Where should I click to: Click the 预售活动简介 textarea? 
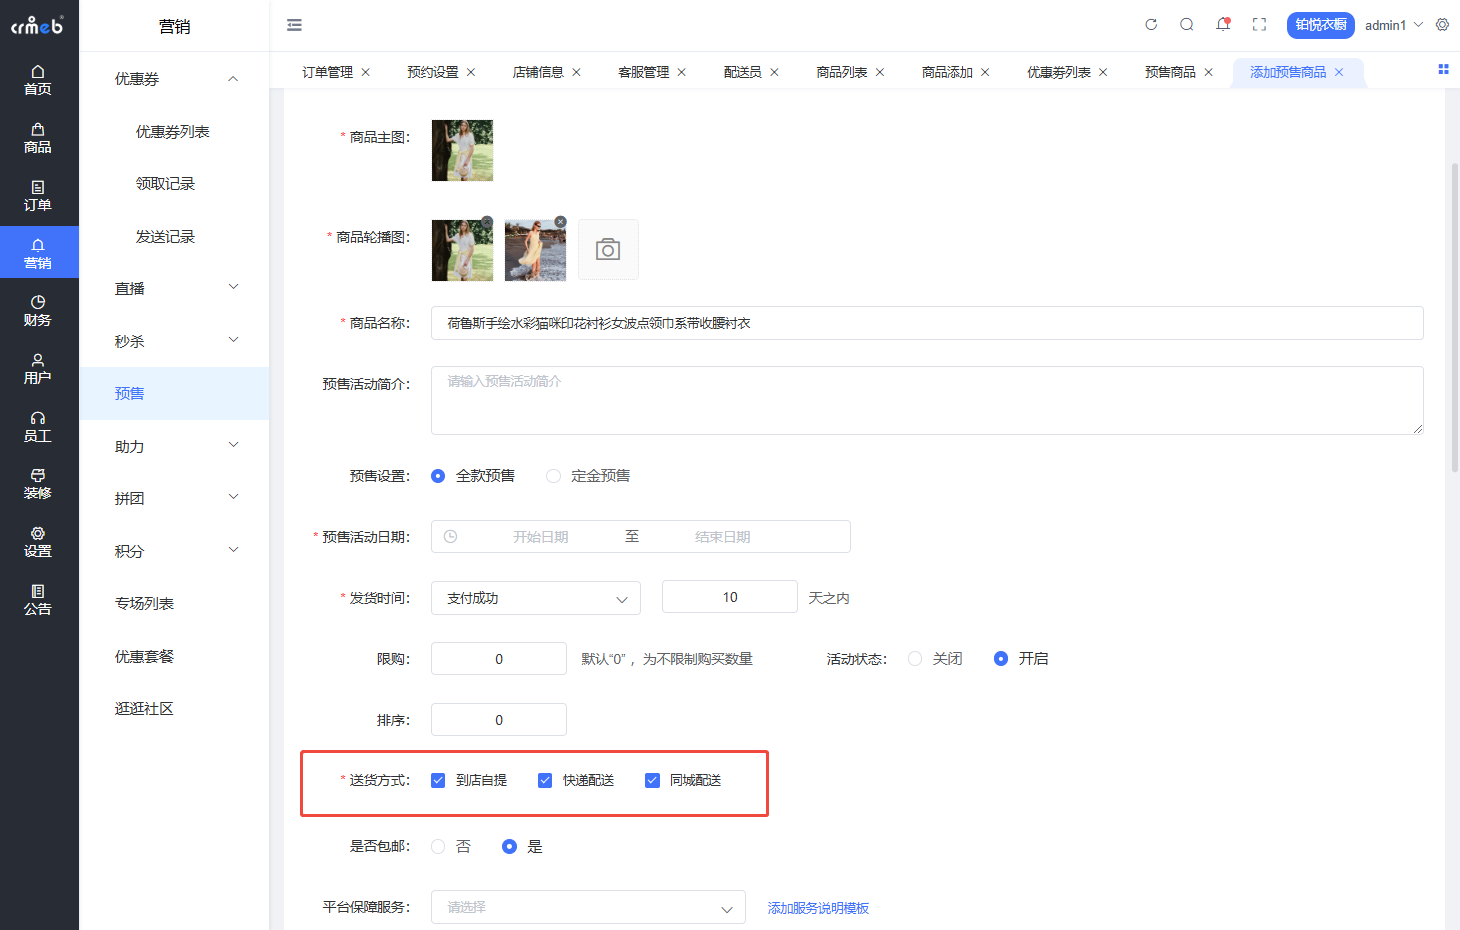tap(927, 400)
